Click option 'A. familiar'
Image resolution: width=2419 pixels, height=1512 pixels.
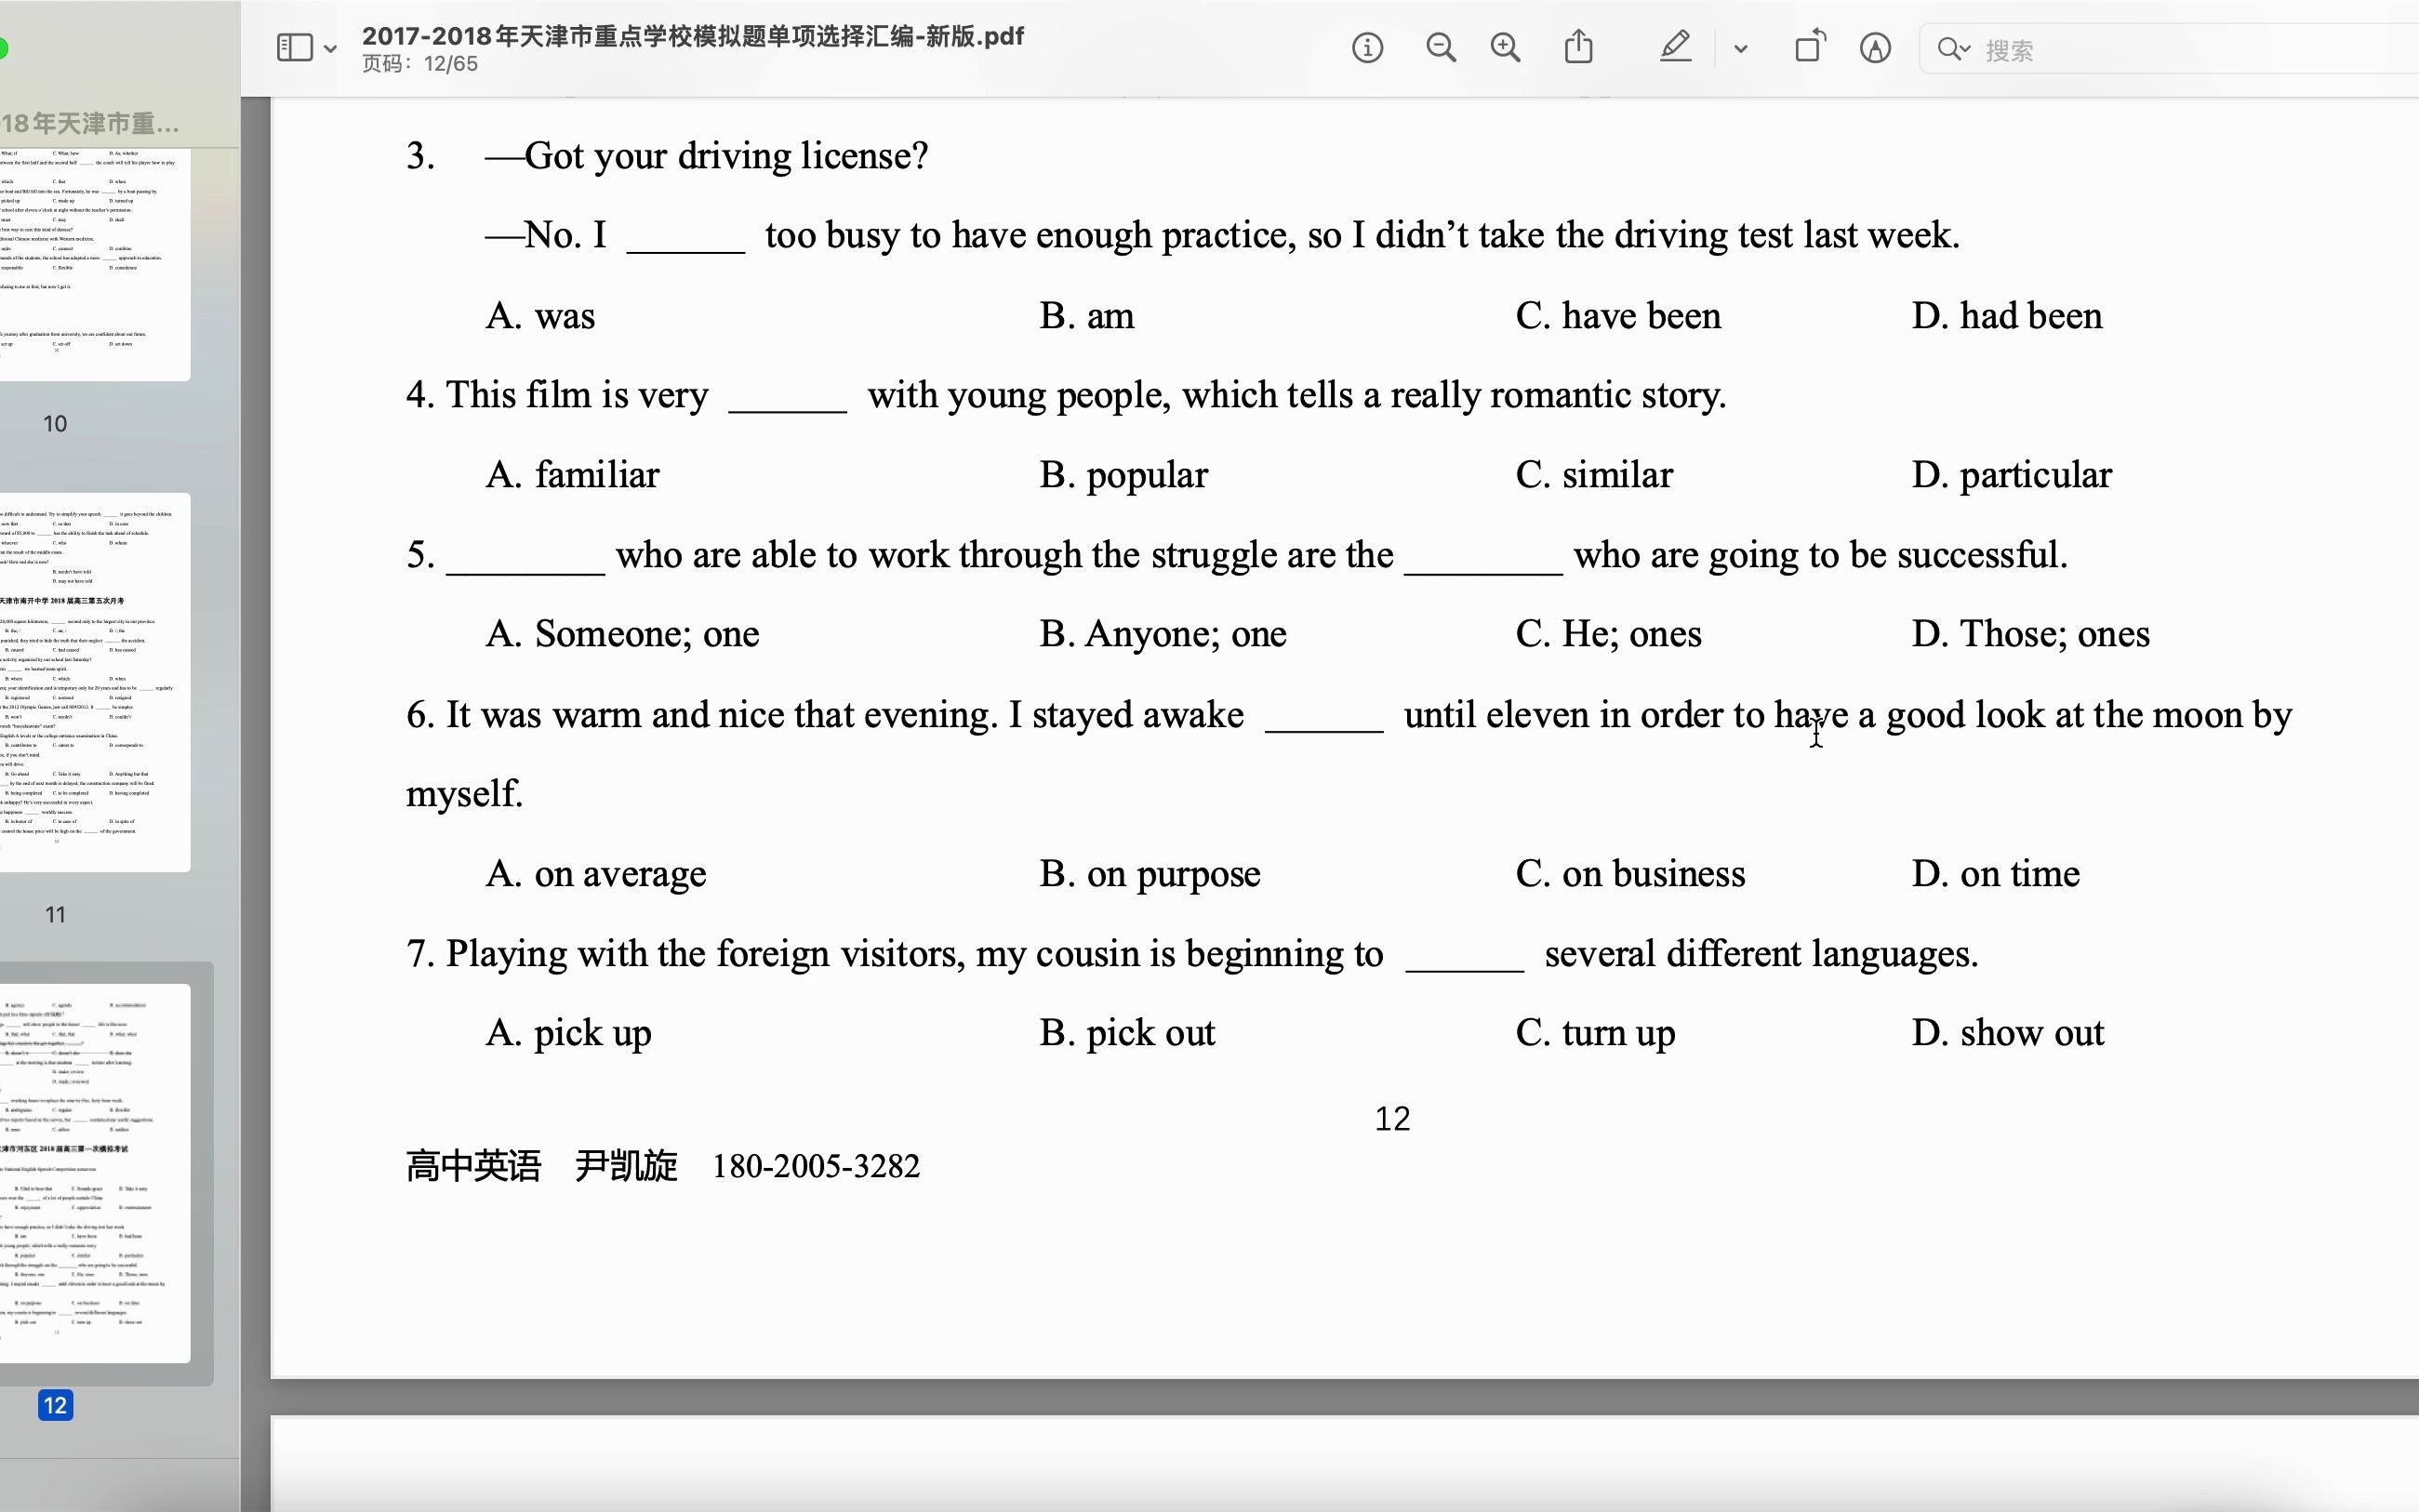click(x=572, y=475)
